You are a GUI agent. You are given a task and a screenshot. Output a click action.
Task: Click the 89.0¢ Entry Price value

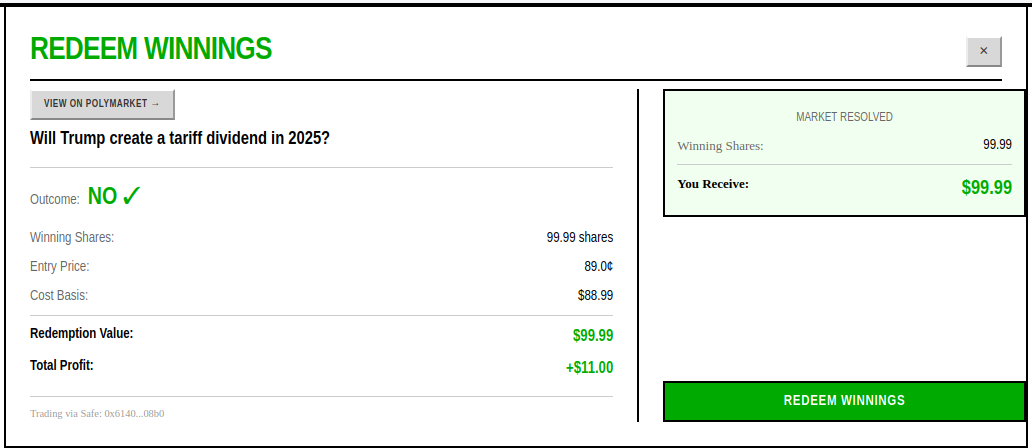coord(597,267)
